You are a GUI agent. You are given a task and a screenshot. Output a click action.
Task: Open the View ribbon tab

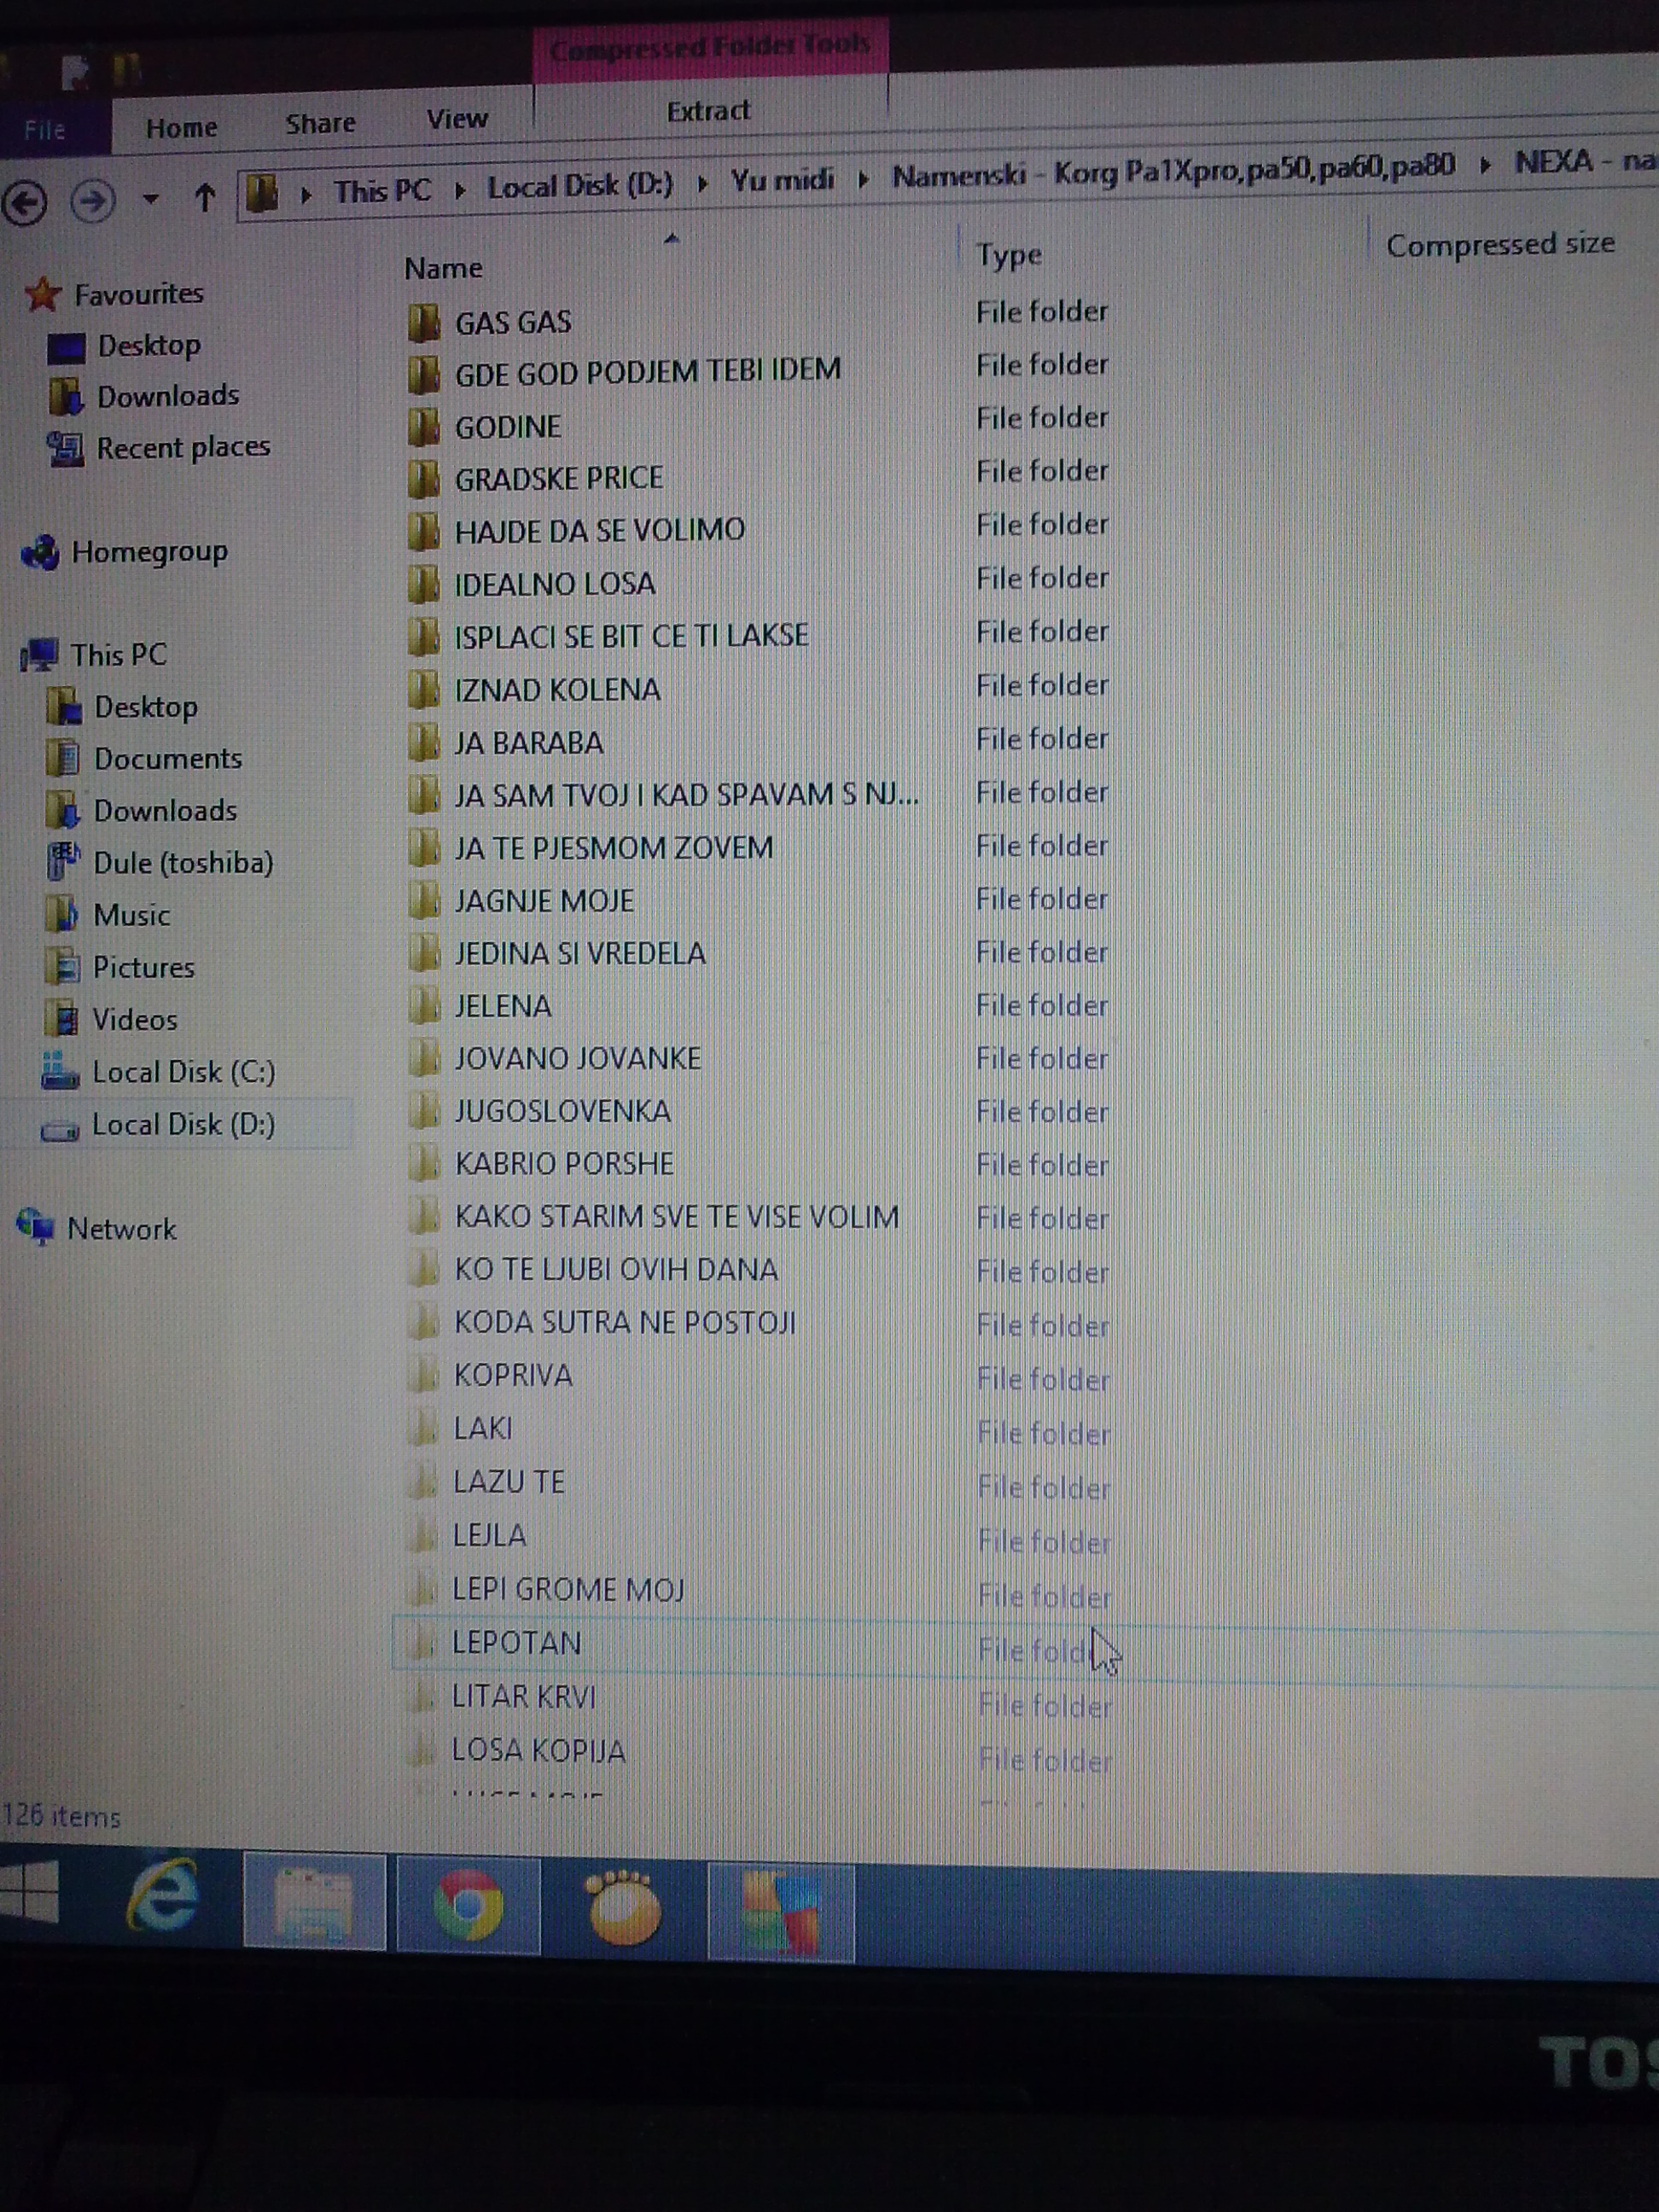(457, 119)
